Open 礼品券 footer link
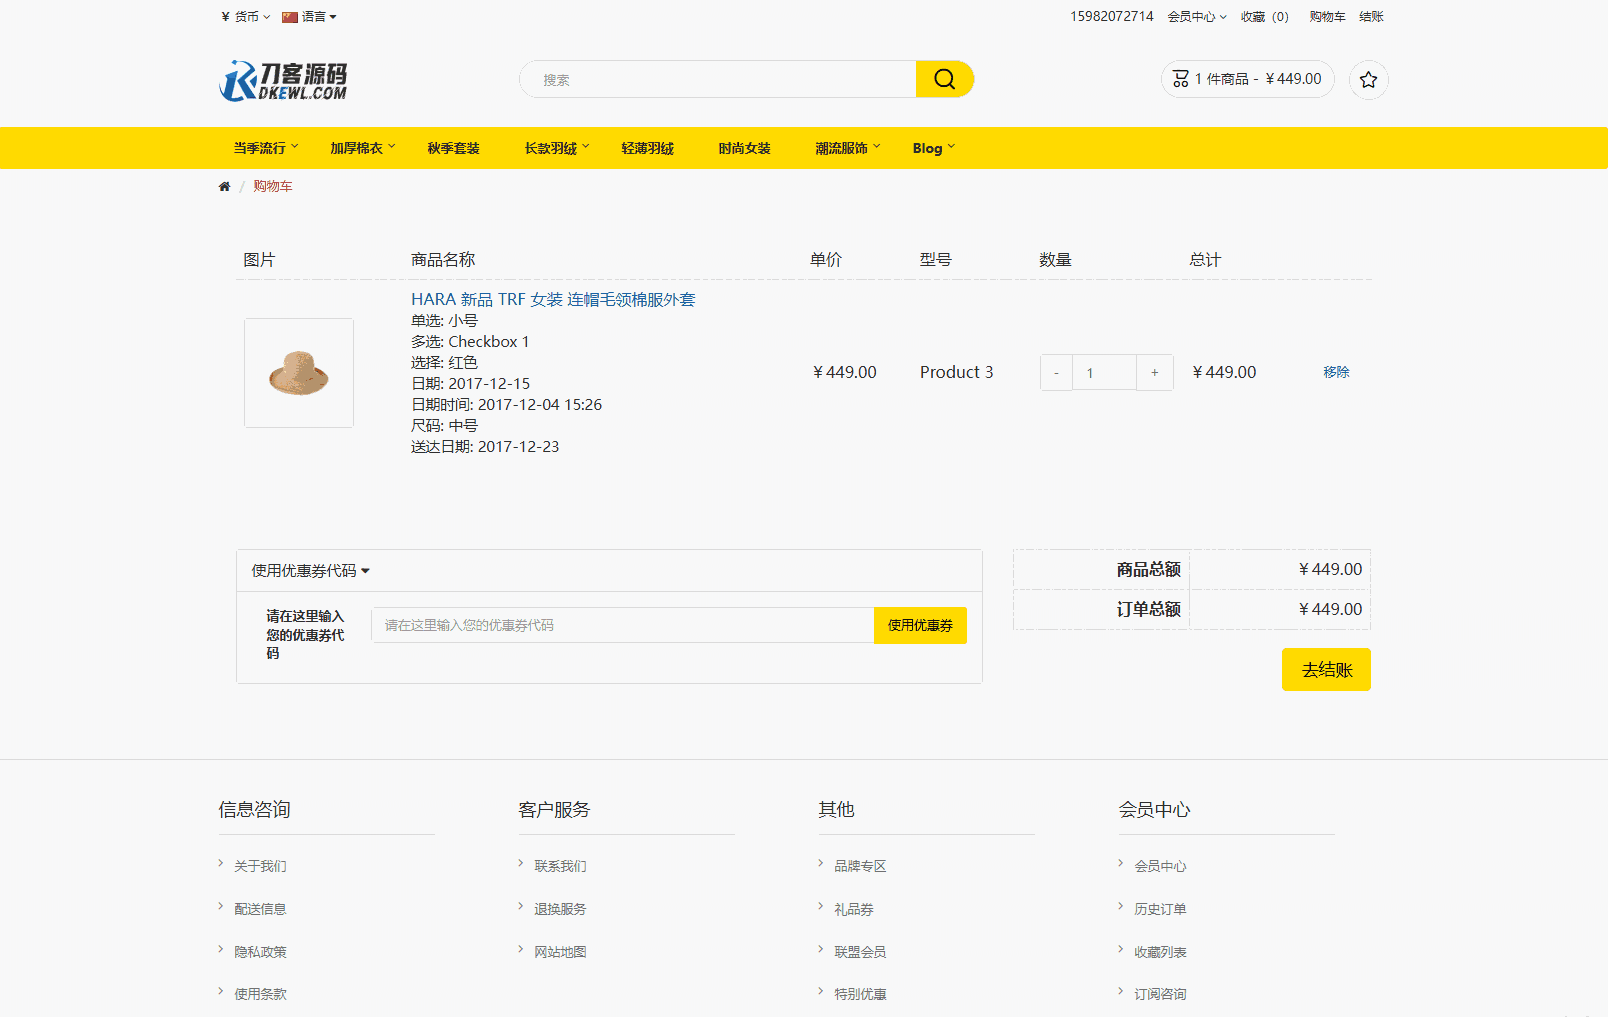Viewport: 1608px width, 1017px height. point(854,909)
